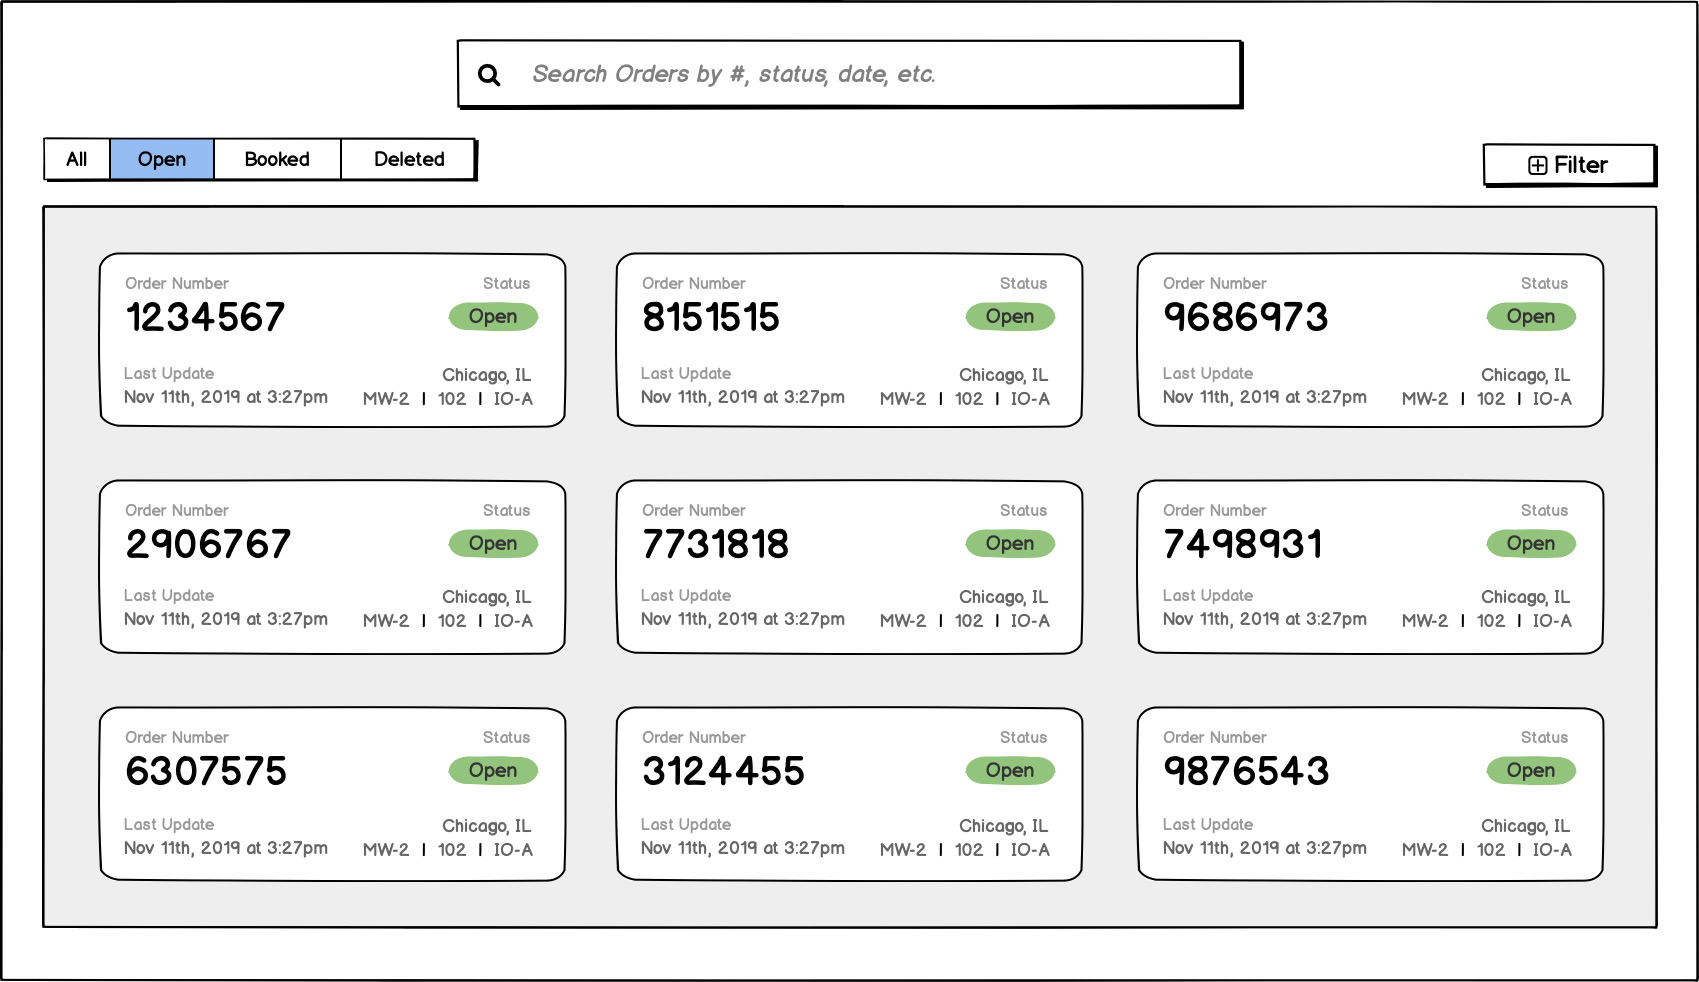Select order number 9686973
This screenshot has width=1699, height=982.
tap(1246, 318)
